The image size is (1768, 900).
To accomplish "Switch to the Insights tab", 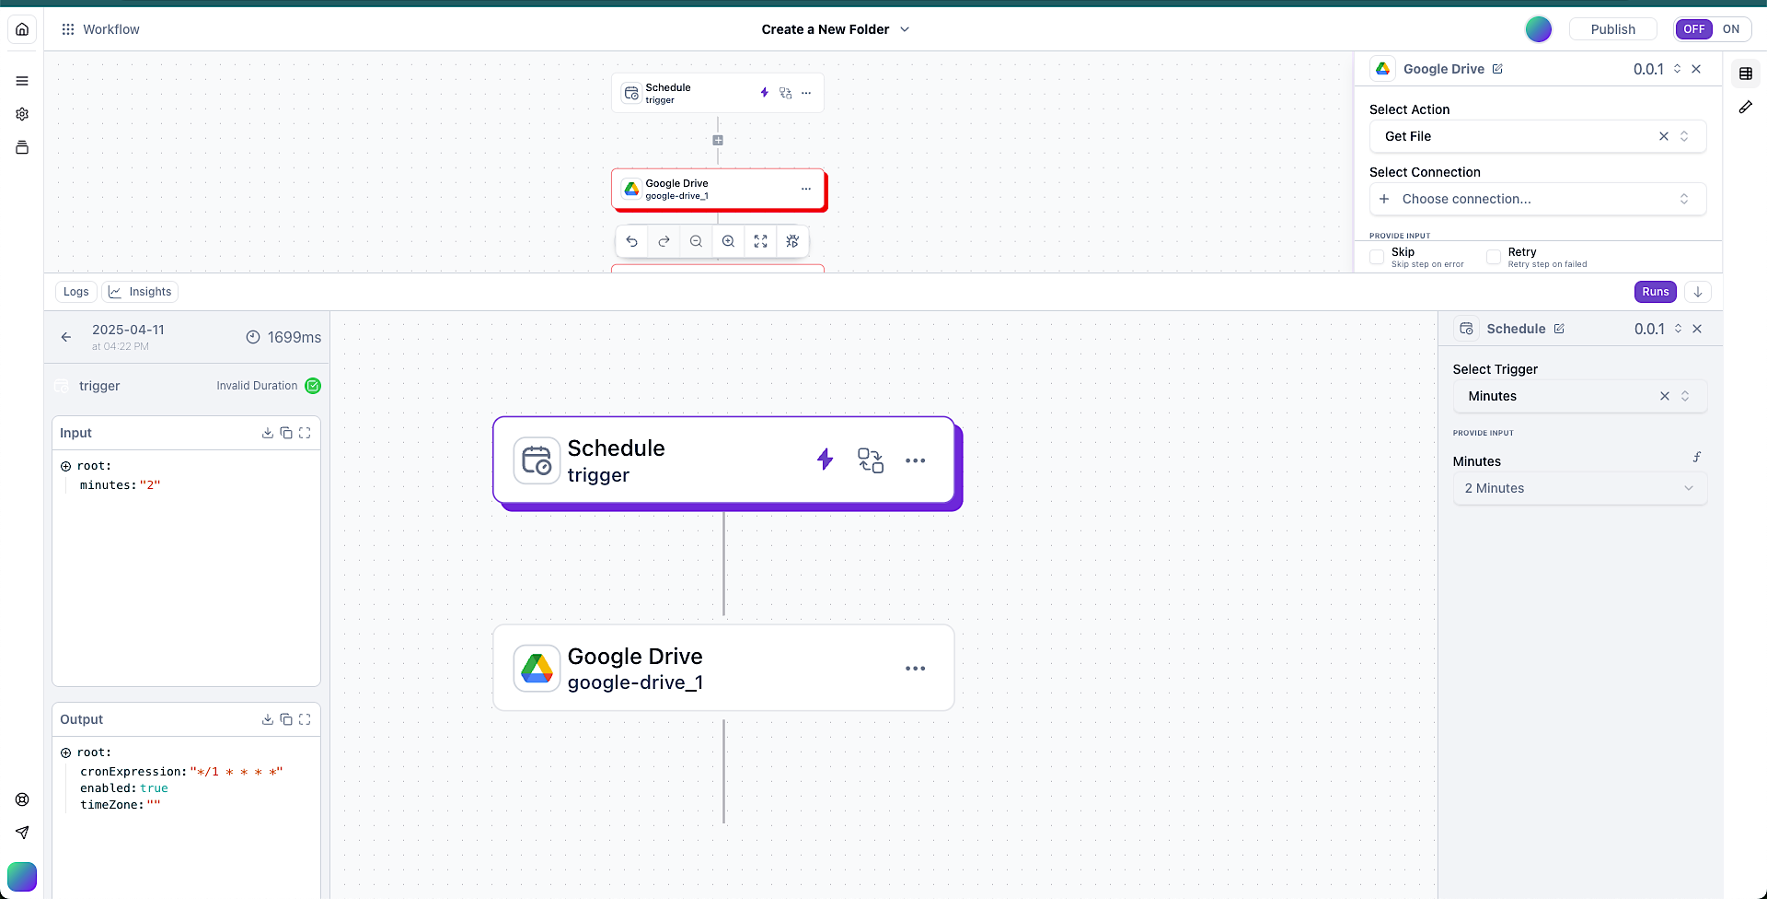I will (x=140, y=292).
